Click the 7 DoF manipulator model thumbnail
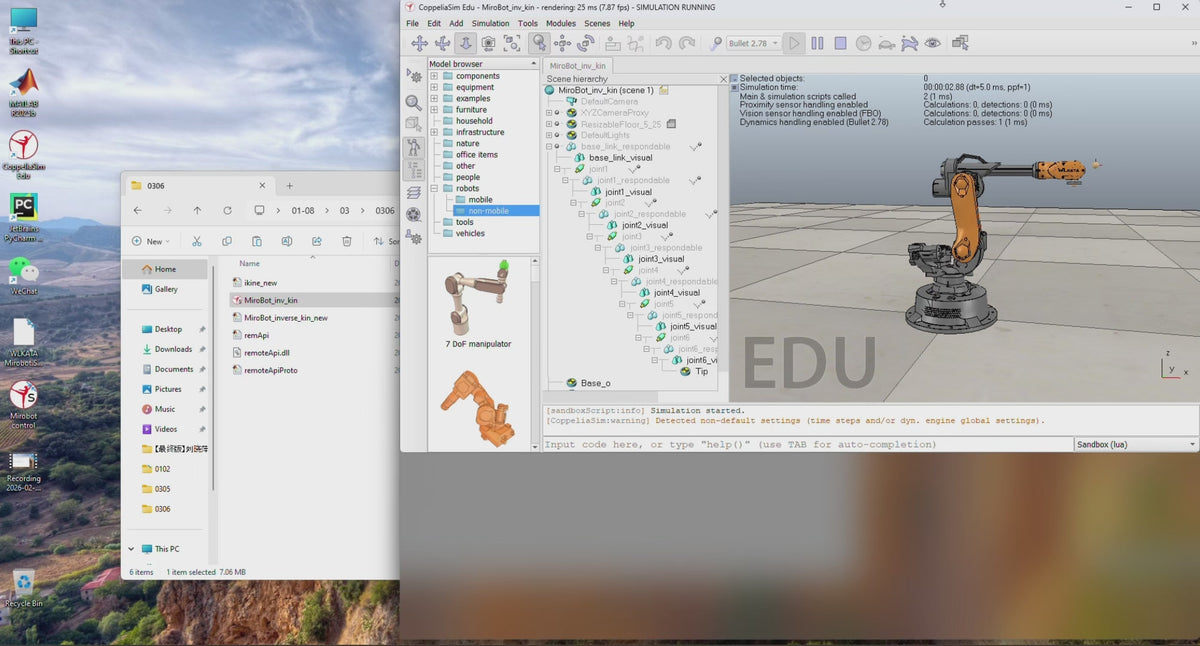Screen dimensions: 1200x646 [x=478, y=302]
